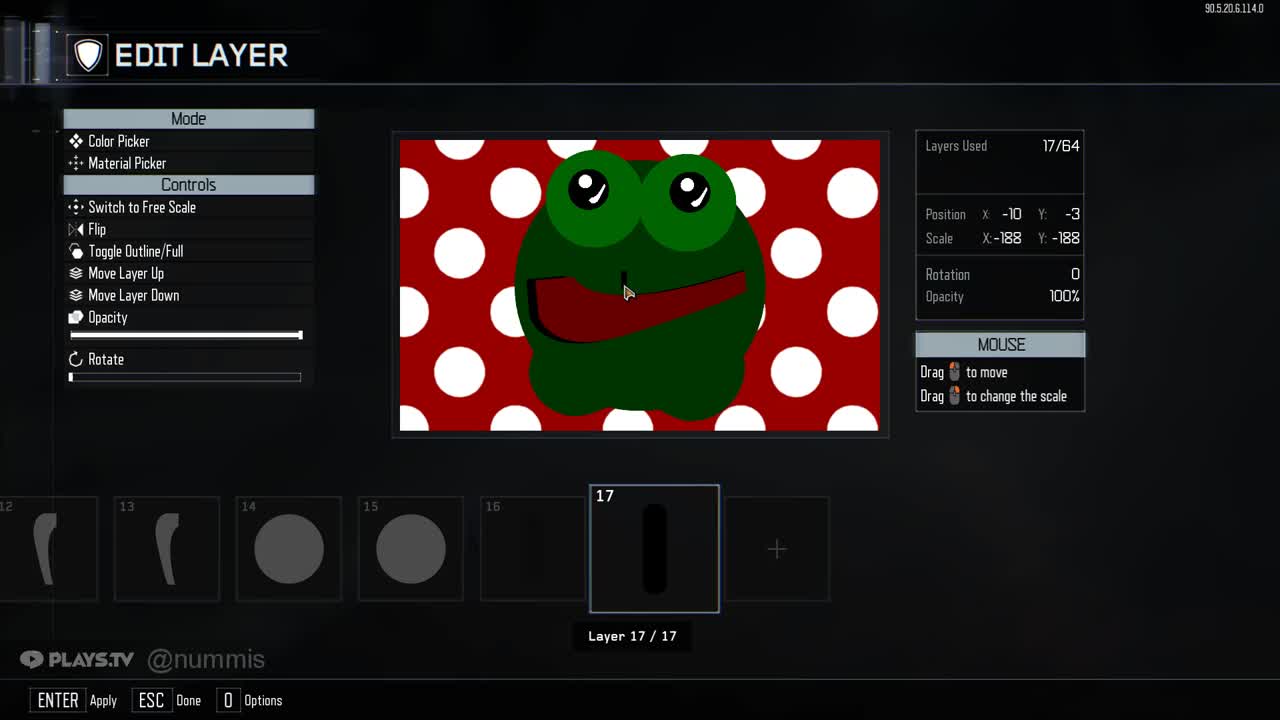
Task: Click the ENTER Apply button
Action: pos(74,700)
